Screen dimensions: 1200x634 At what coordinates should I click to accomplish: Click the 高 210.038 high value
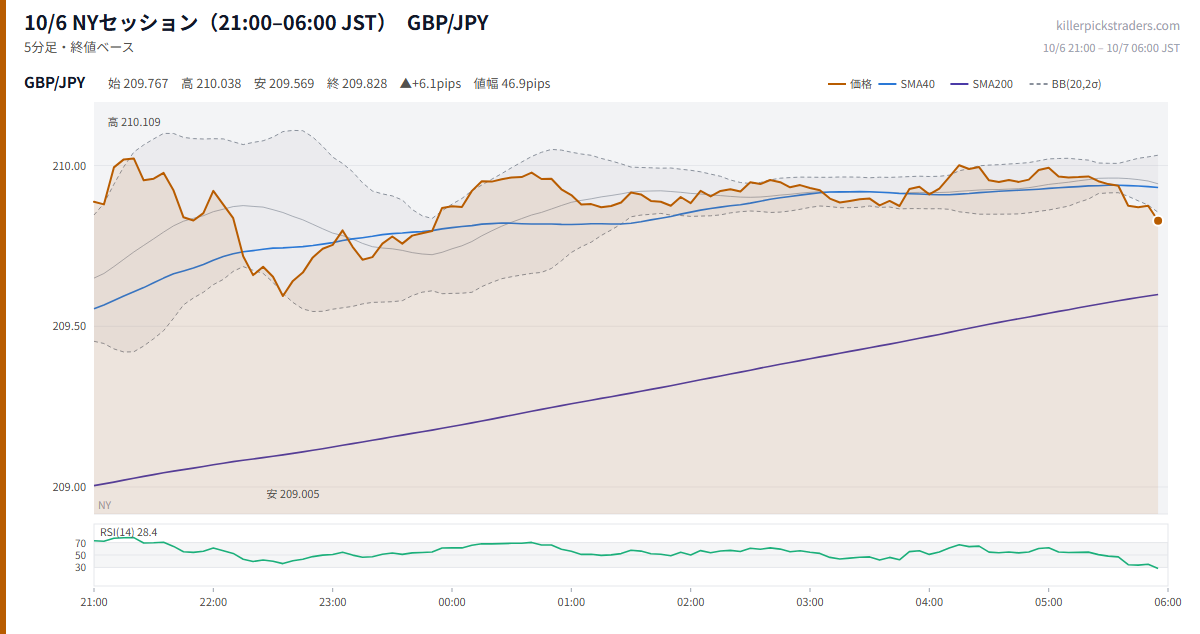point(211,83)
